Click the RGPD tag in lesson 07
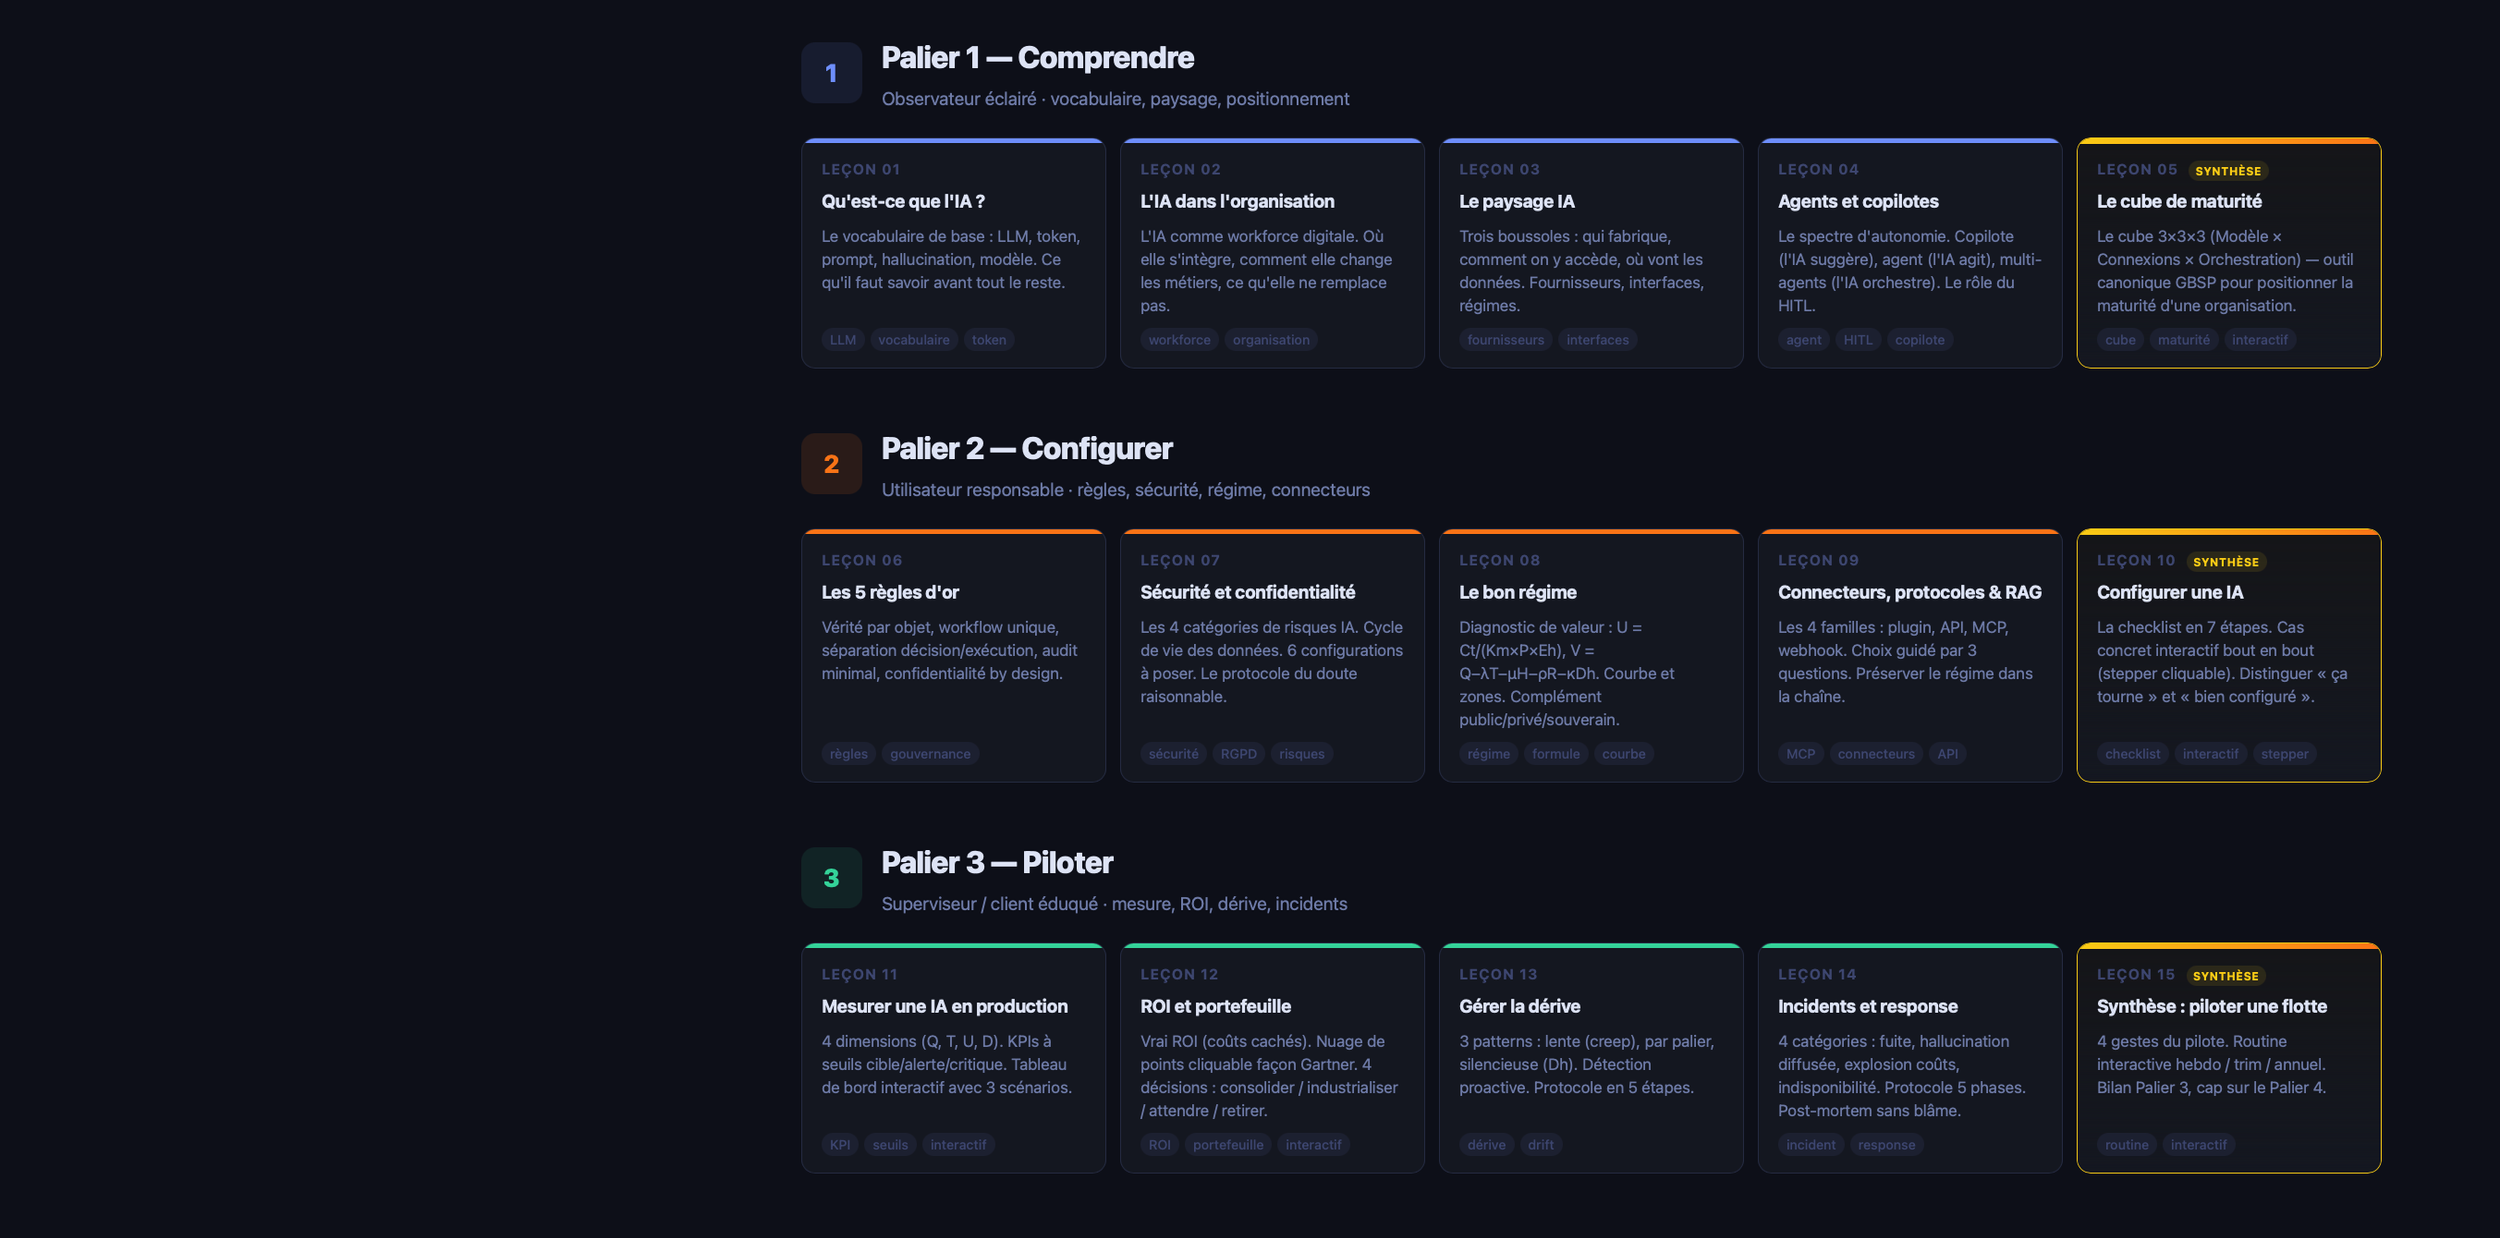 click(x=1239, y=754)
